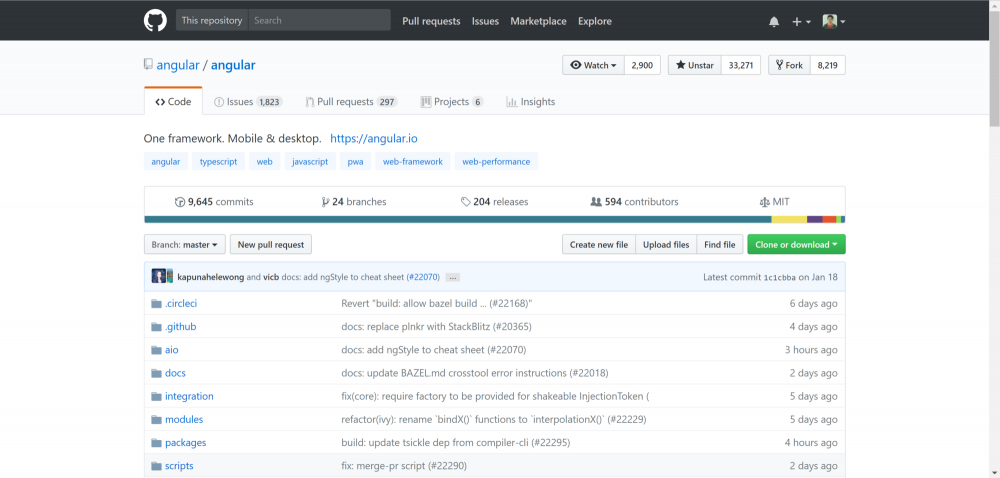This screenshot has width=1000, height=478.
Task: Click the integration folder icon
Action: [156, 396]
